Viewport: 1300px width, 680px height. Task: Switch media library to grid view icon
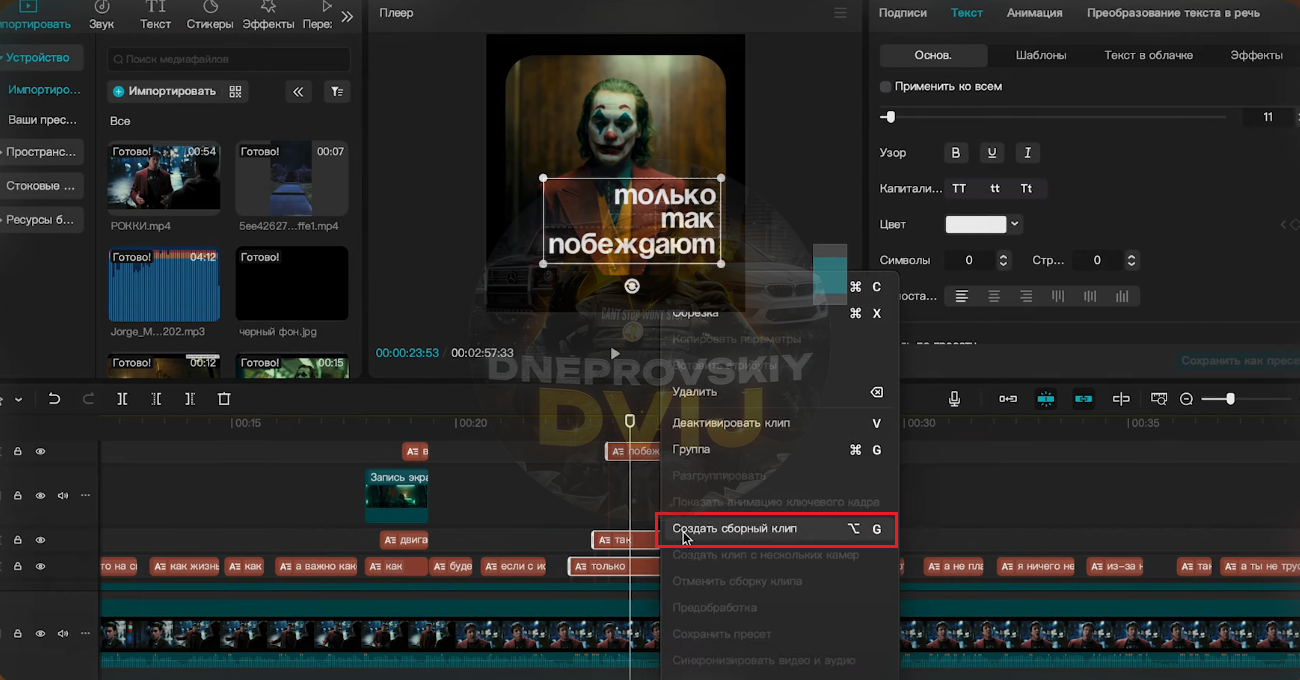click(x=236, y=91)
